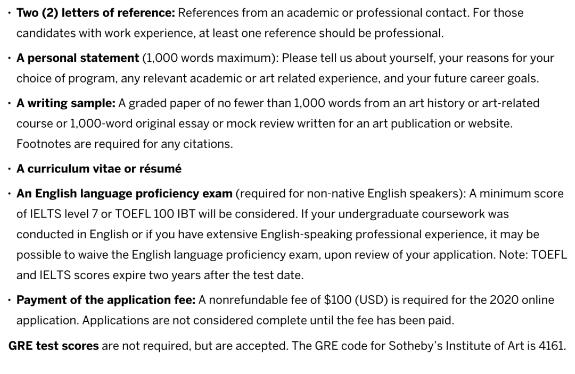Image resolution: width=575 pixels, height=374 pixels.
Task: Click 'Payment of the application fee:' heading
Action: point(106,300)
